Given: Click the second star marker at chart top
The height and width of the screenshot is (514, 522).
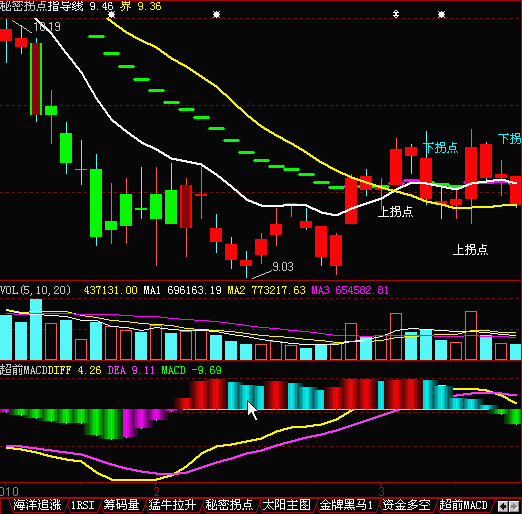Looking at the screenshot, I should pos(217,14).
